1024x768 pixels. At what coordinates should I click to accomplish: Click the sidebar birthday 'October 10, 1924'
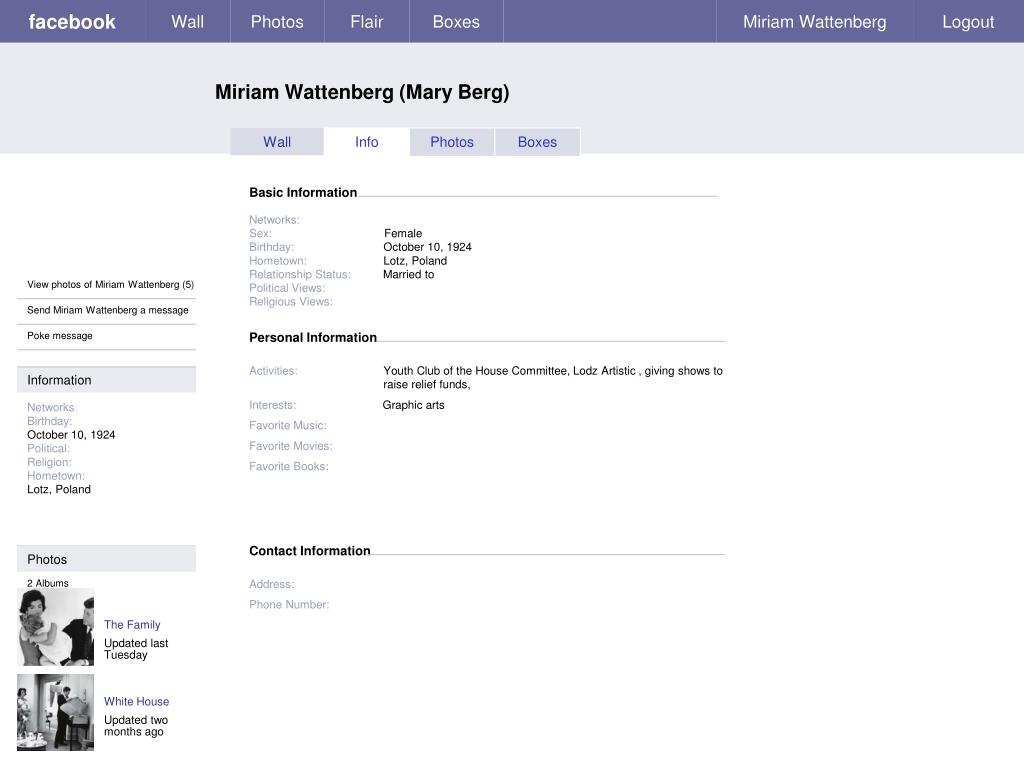coord(71,435)
